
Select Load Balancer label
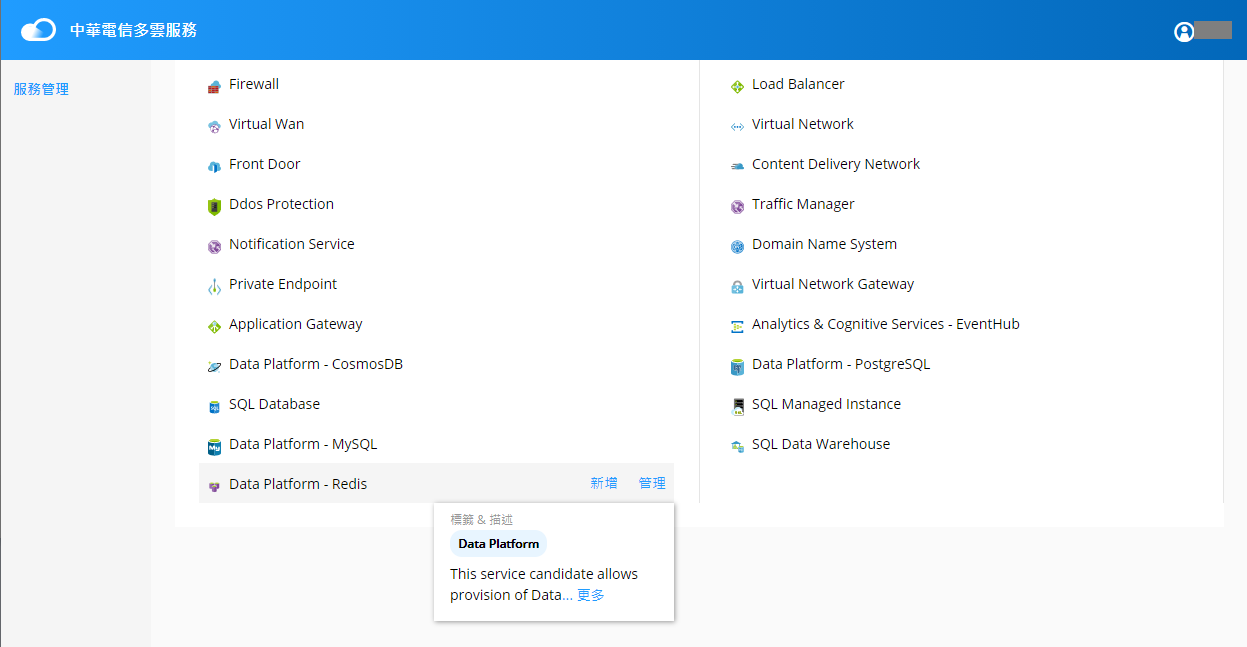click(798, 84)
